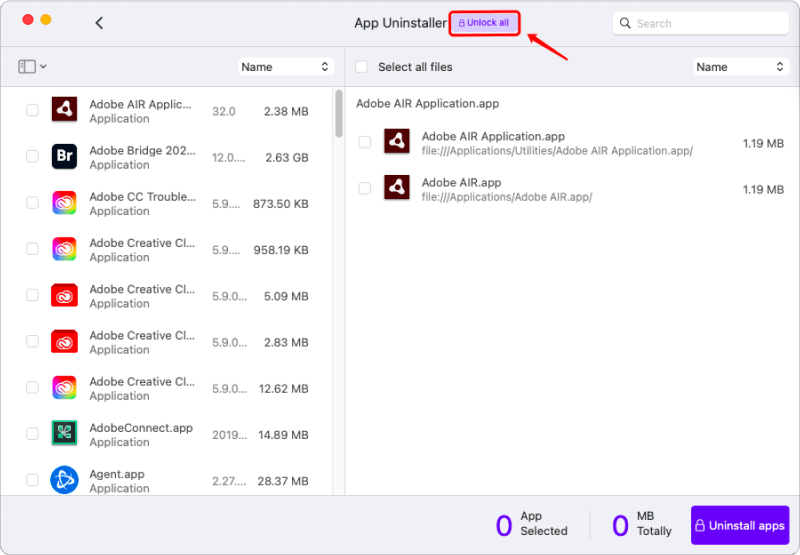
Task: Click version 32.0 of Adobe AIR
Action: point(223,111)
